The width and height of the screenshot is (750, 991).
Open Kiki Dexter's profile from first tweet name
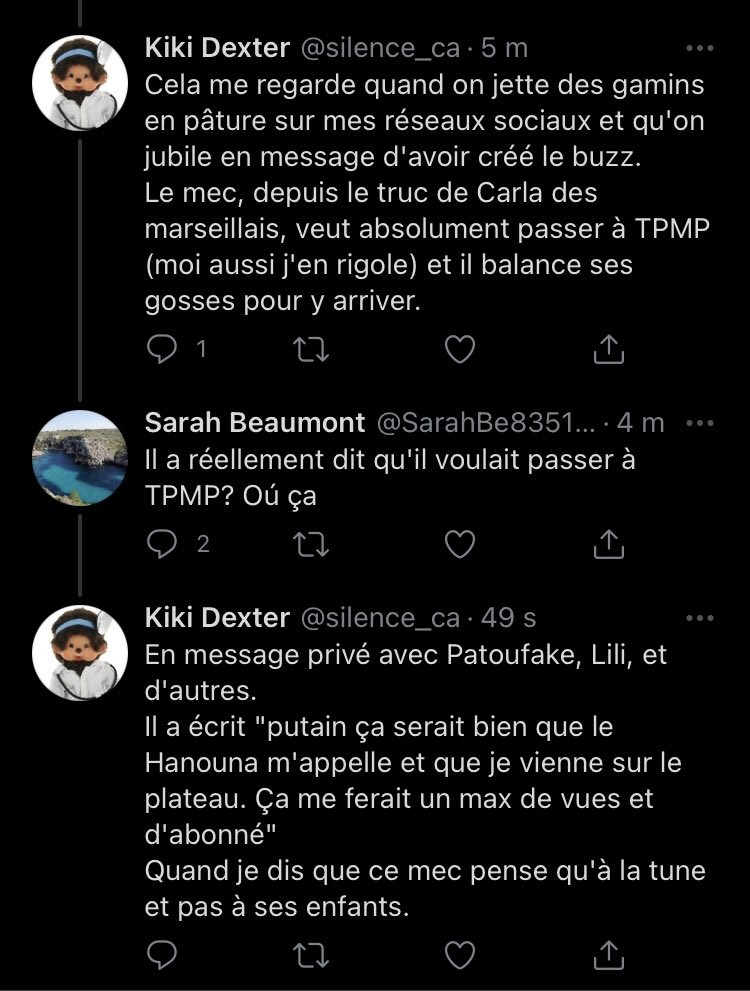216,48
